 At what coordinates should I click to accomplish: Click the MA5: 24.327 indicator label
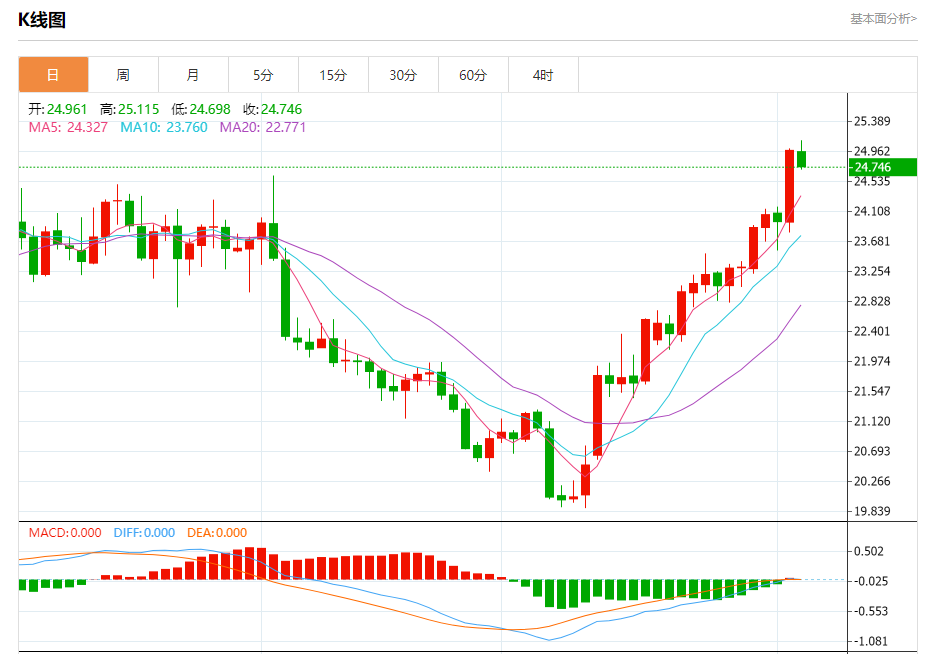click(x=68, y=127)
